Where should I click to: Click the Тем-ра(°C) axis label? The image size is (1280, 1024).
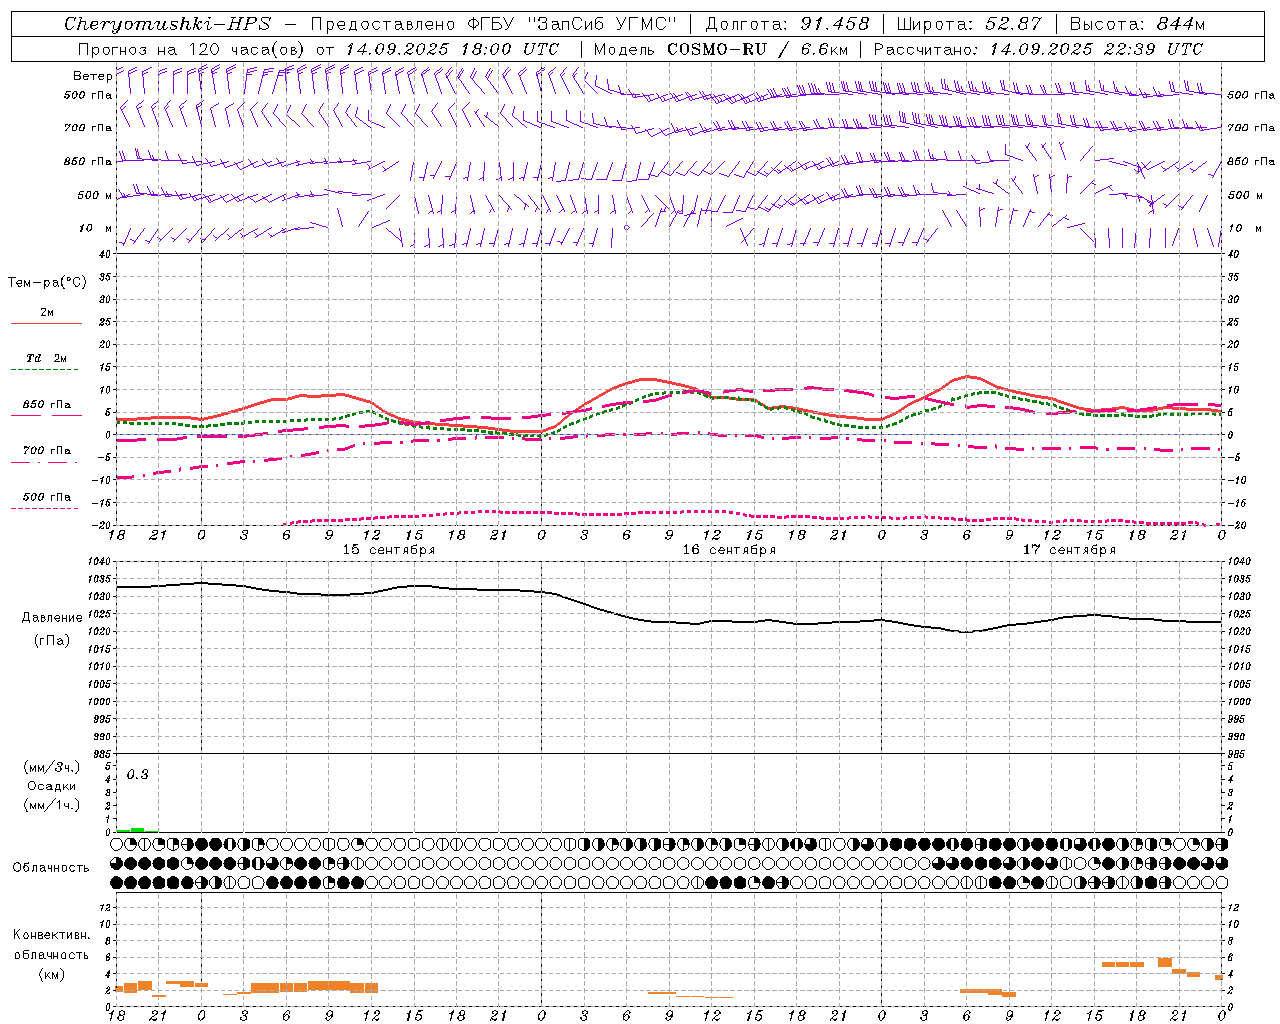47,283
